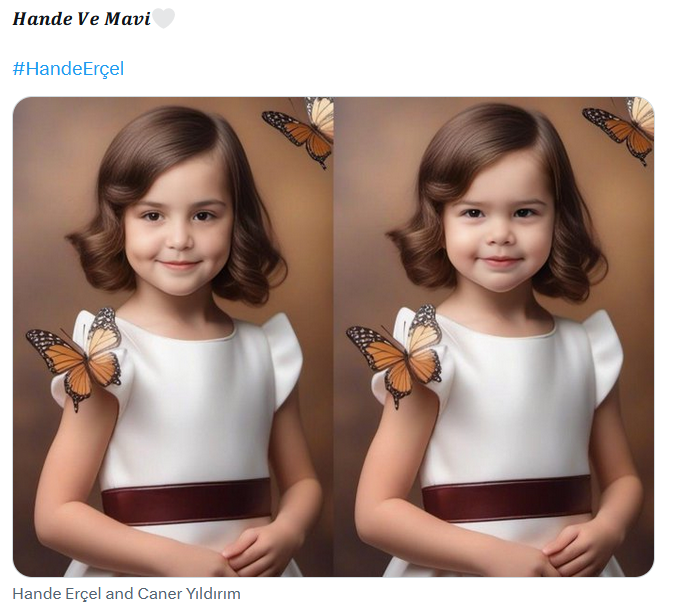Click the word 'Mavi' in the title
673x614 pixels.
128,19
